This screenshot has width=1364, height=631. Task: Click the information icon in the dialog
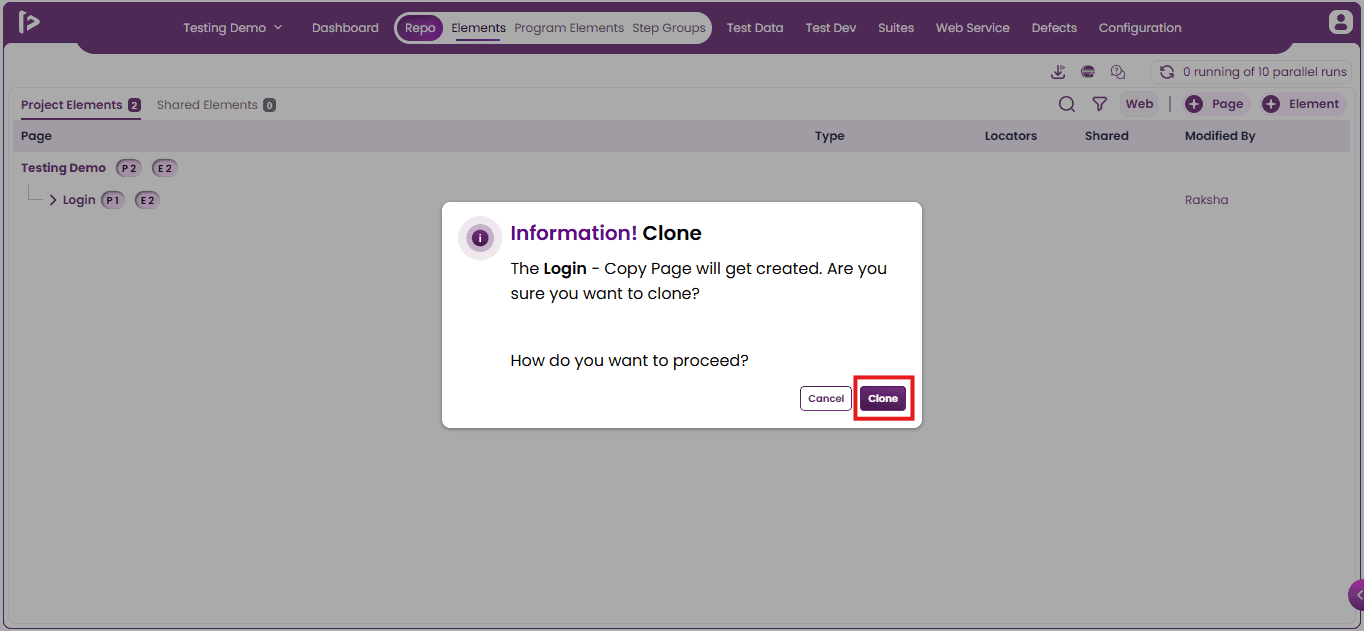click(480, 238)
